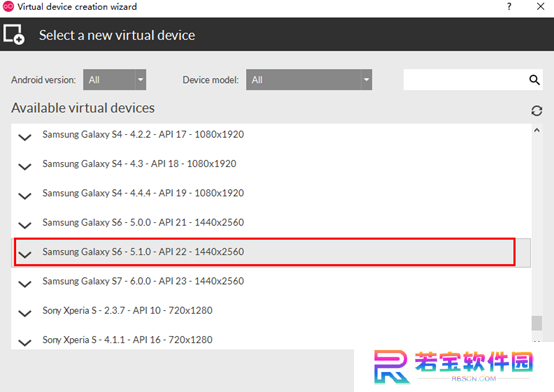
Task: Click the help question mark button
Action: point(509,6)
